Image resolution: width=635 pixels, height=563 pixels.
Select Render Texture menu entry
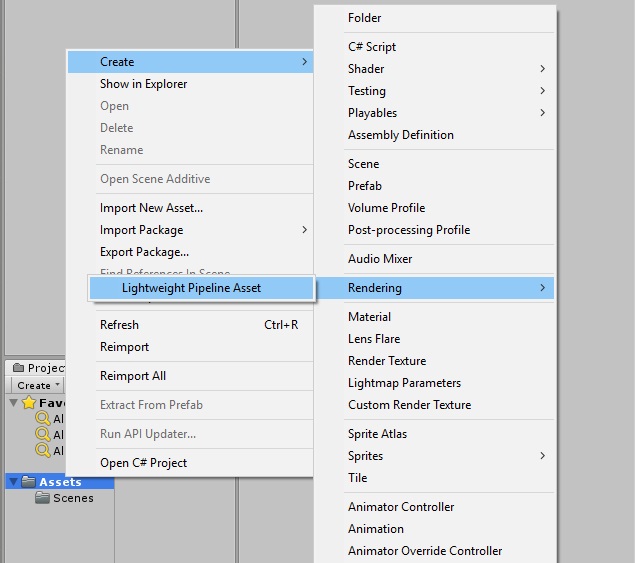point(386,361)
